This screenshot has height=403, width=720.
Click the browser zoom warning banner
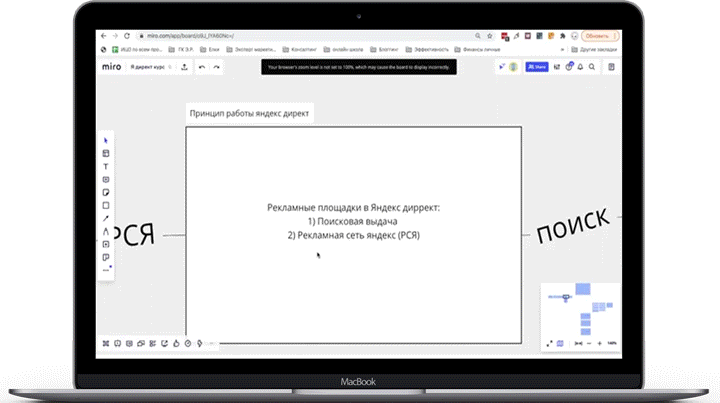click(x=359, y=67)
